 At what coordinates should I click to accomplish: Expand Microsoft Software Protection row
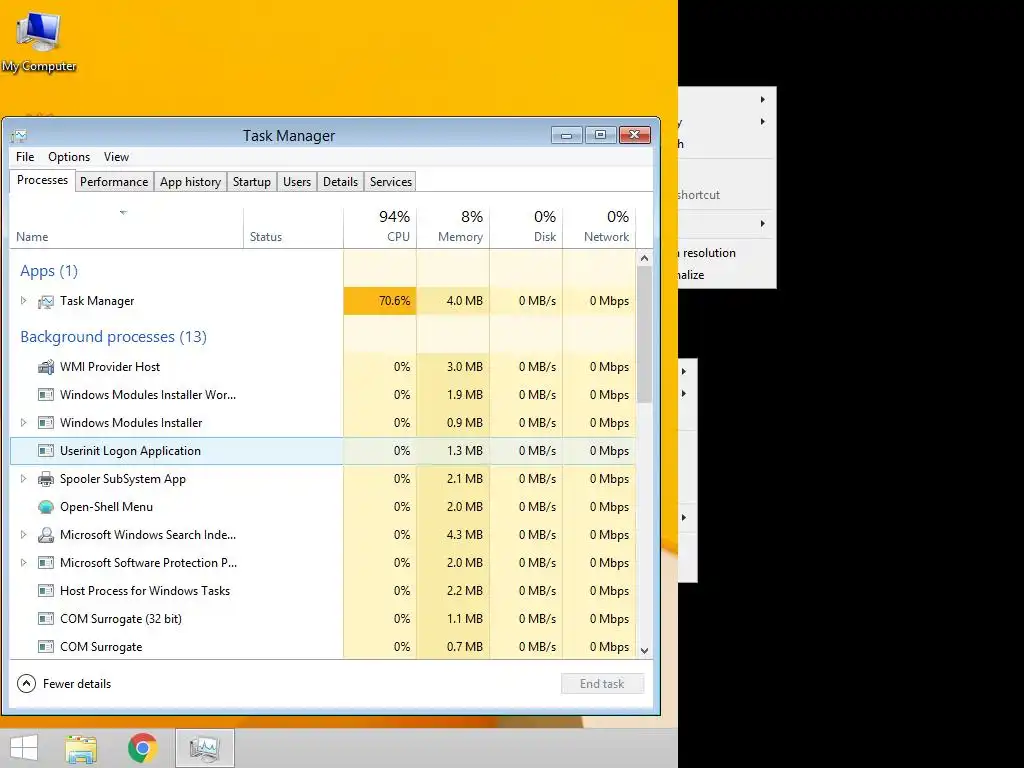(x=24, y=563)
